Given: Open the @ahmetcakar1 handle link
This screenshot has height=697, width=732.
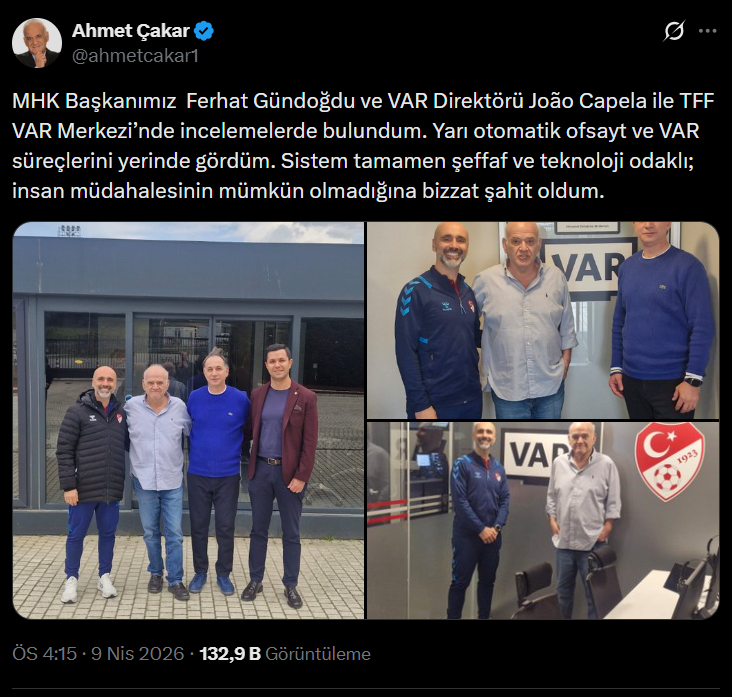Looking at the screenshot, I should [135, 56].
